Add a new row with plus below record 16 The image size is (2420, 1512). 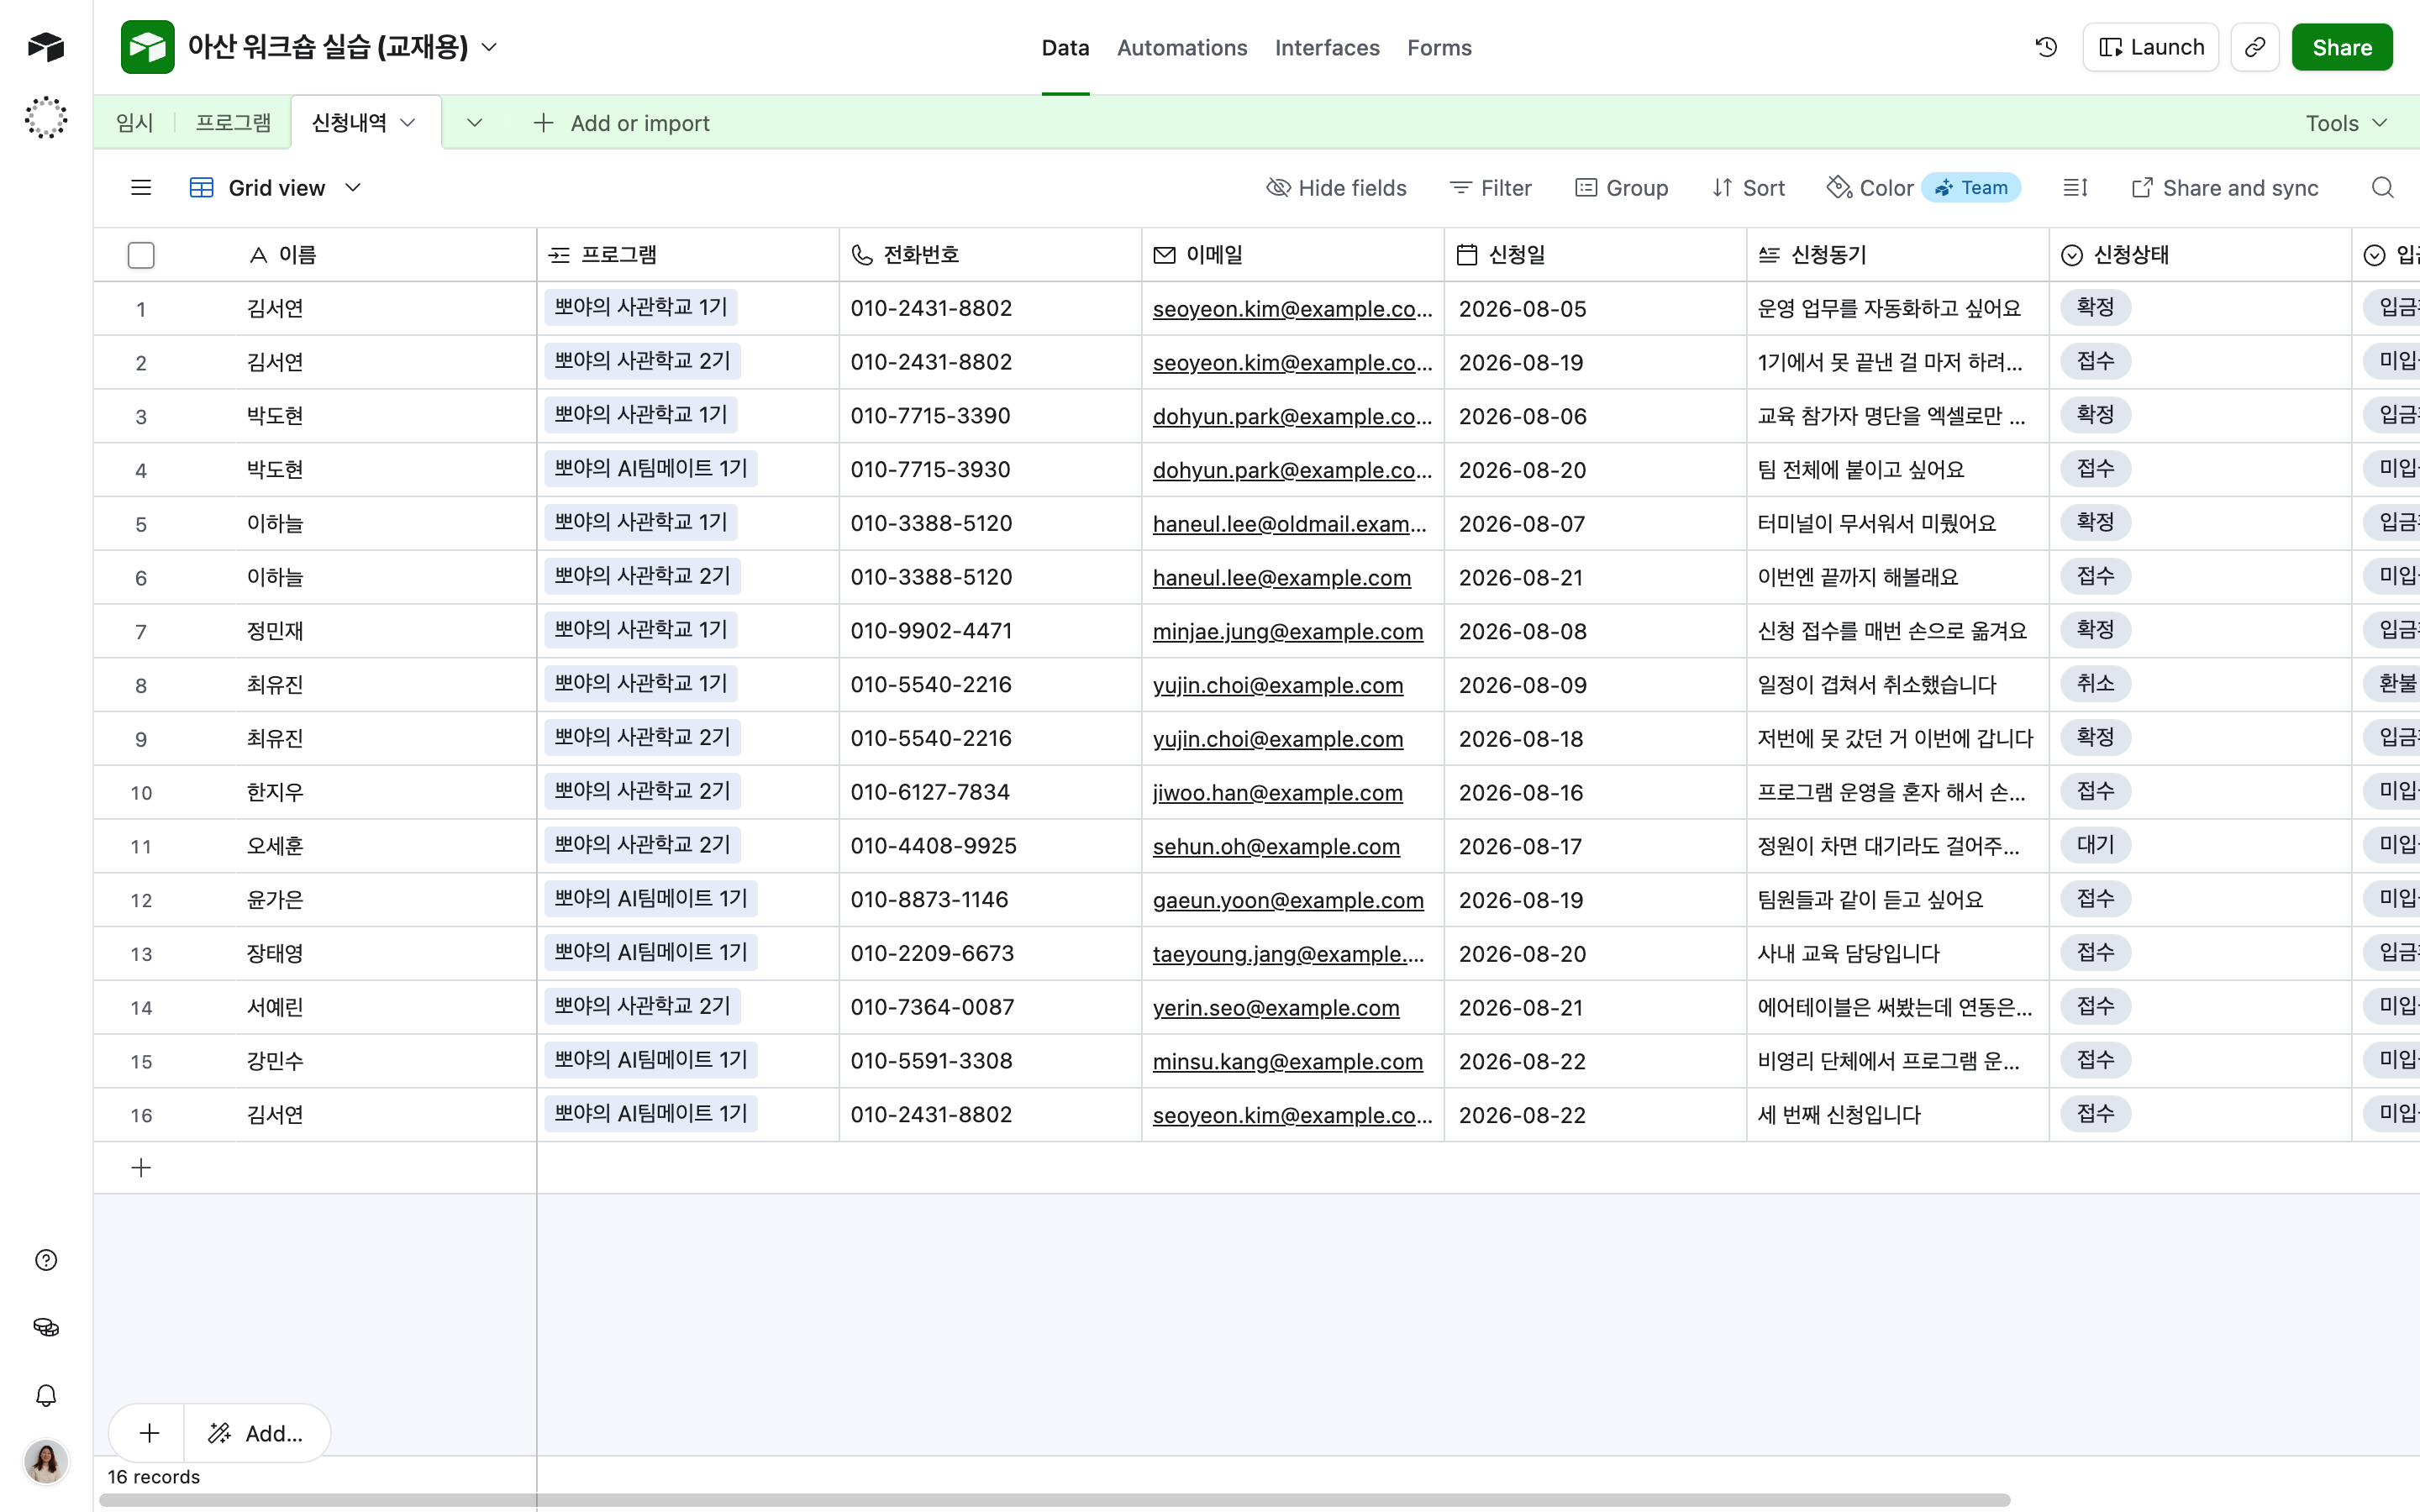pos(141,1168)
